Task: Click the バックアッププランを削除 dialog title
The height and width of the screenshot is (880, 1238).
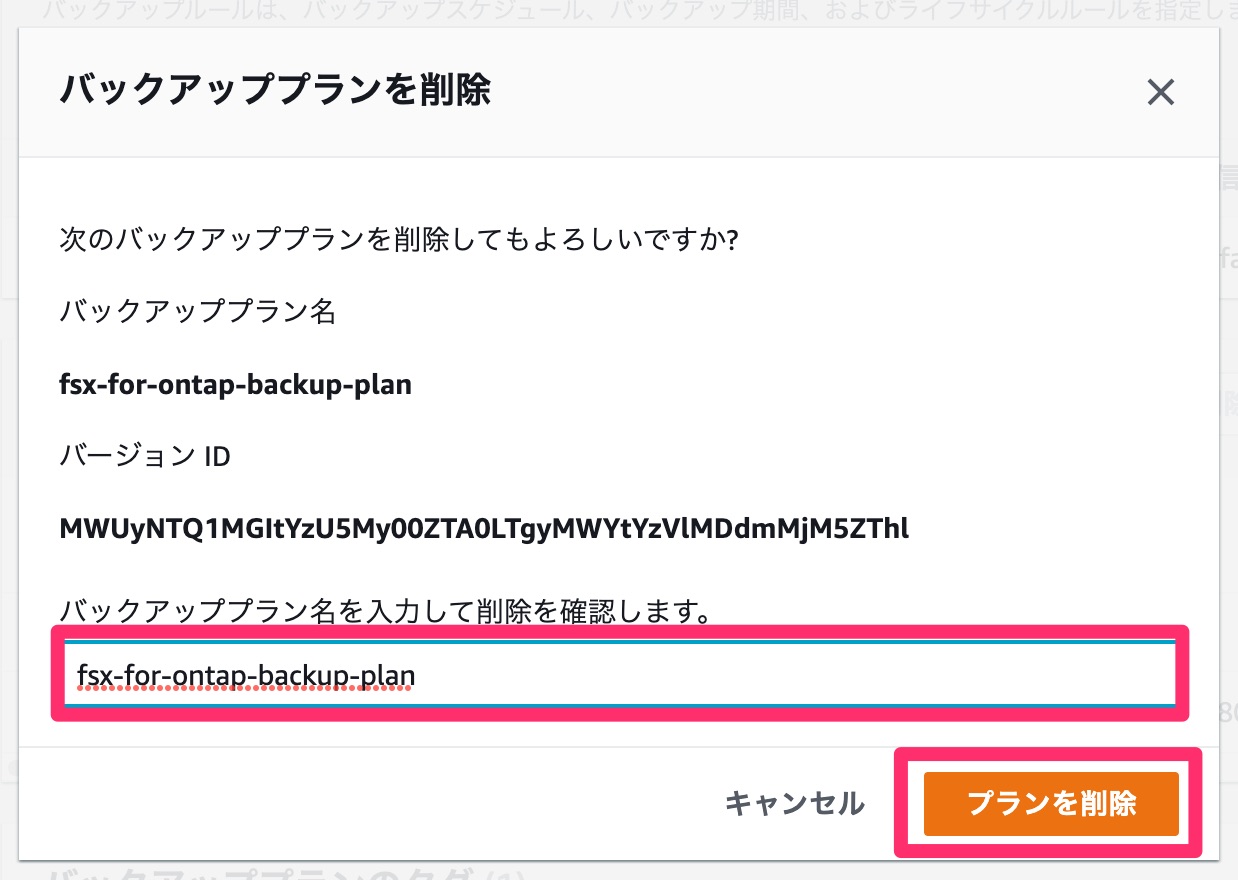Action: (x=275, y=90)
